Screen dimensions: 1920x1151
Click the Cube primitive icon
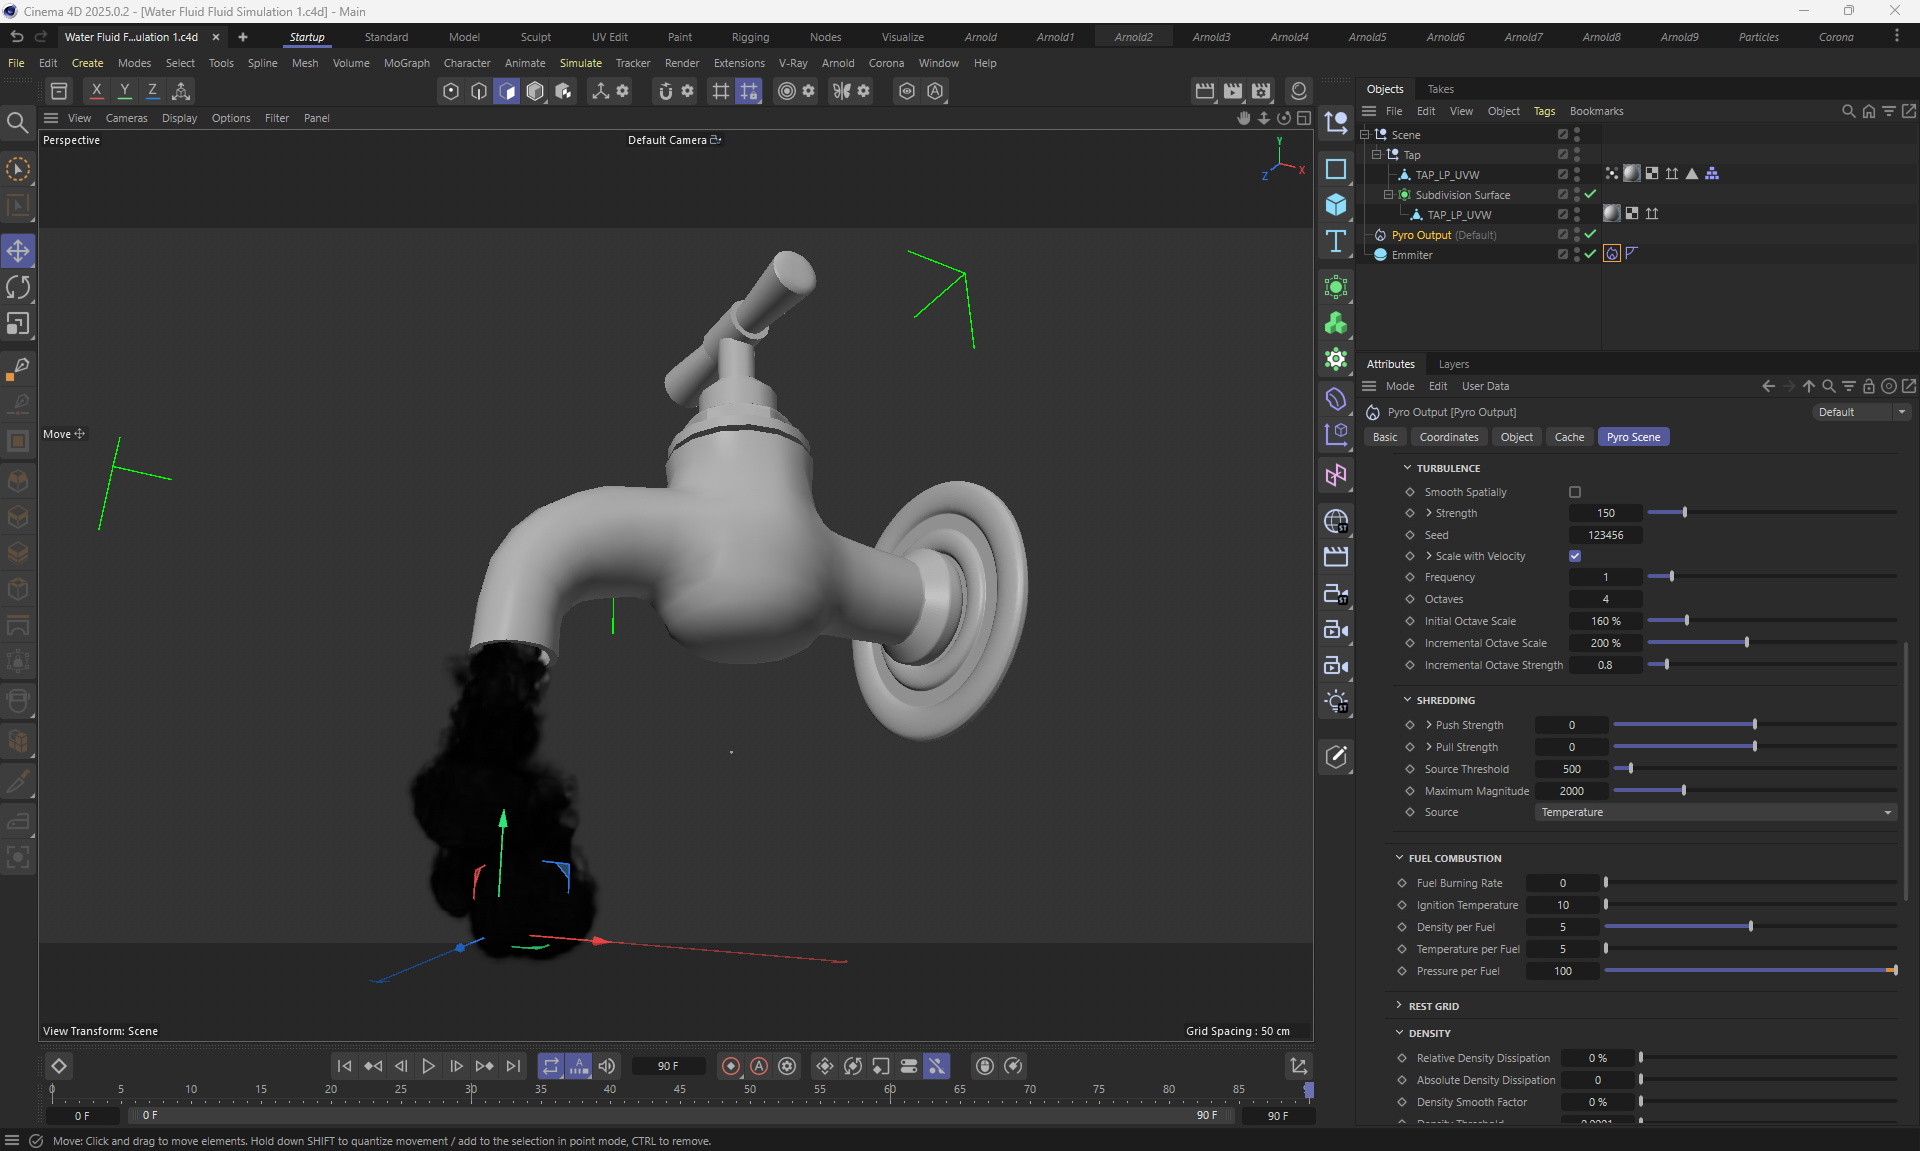(1336, 205)
